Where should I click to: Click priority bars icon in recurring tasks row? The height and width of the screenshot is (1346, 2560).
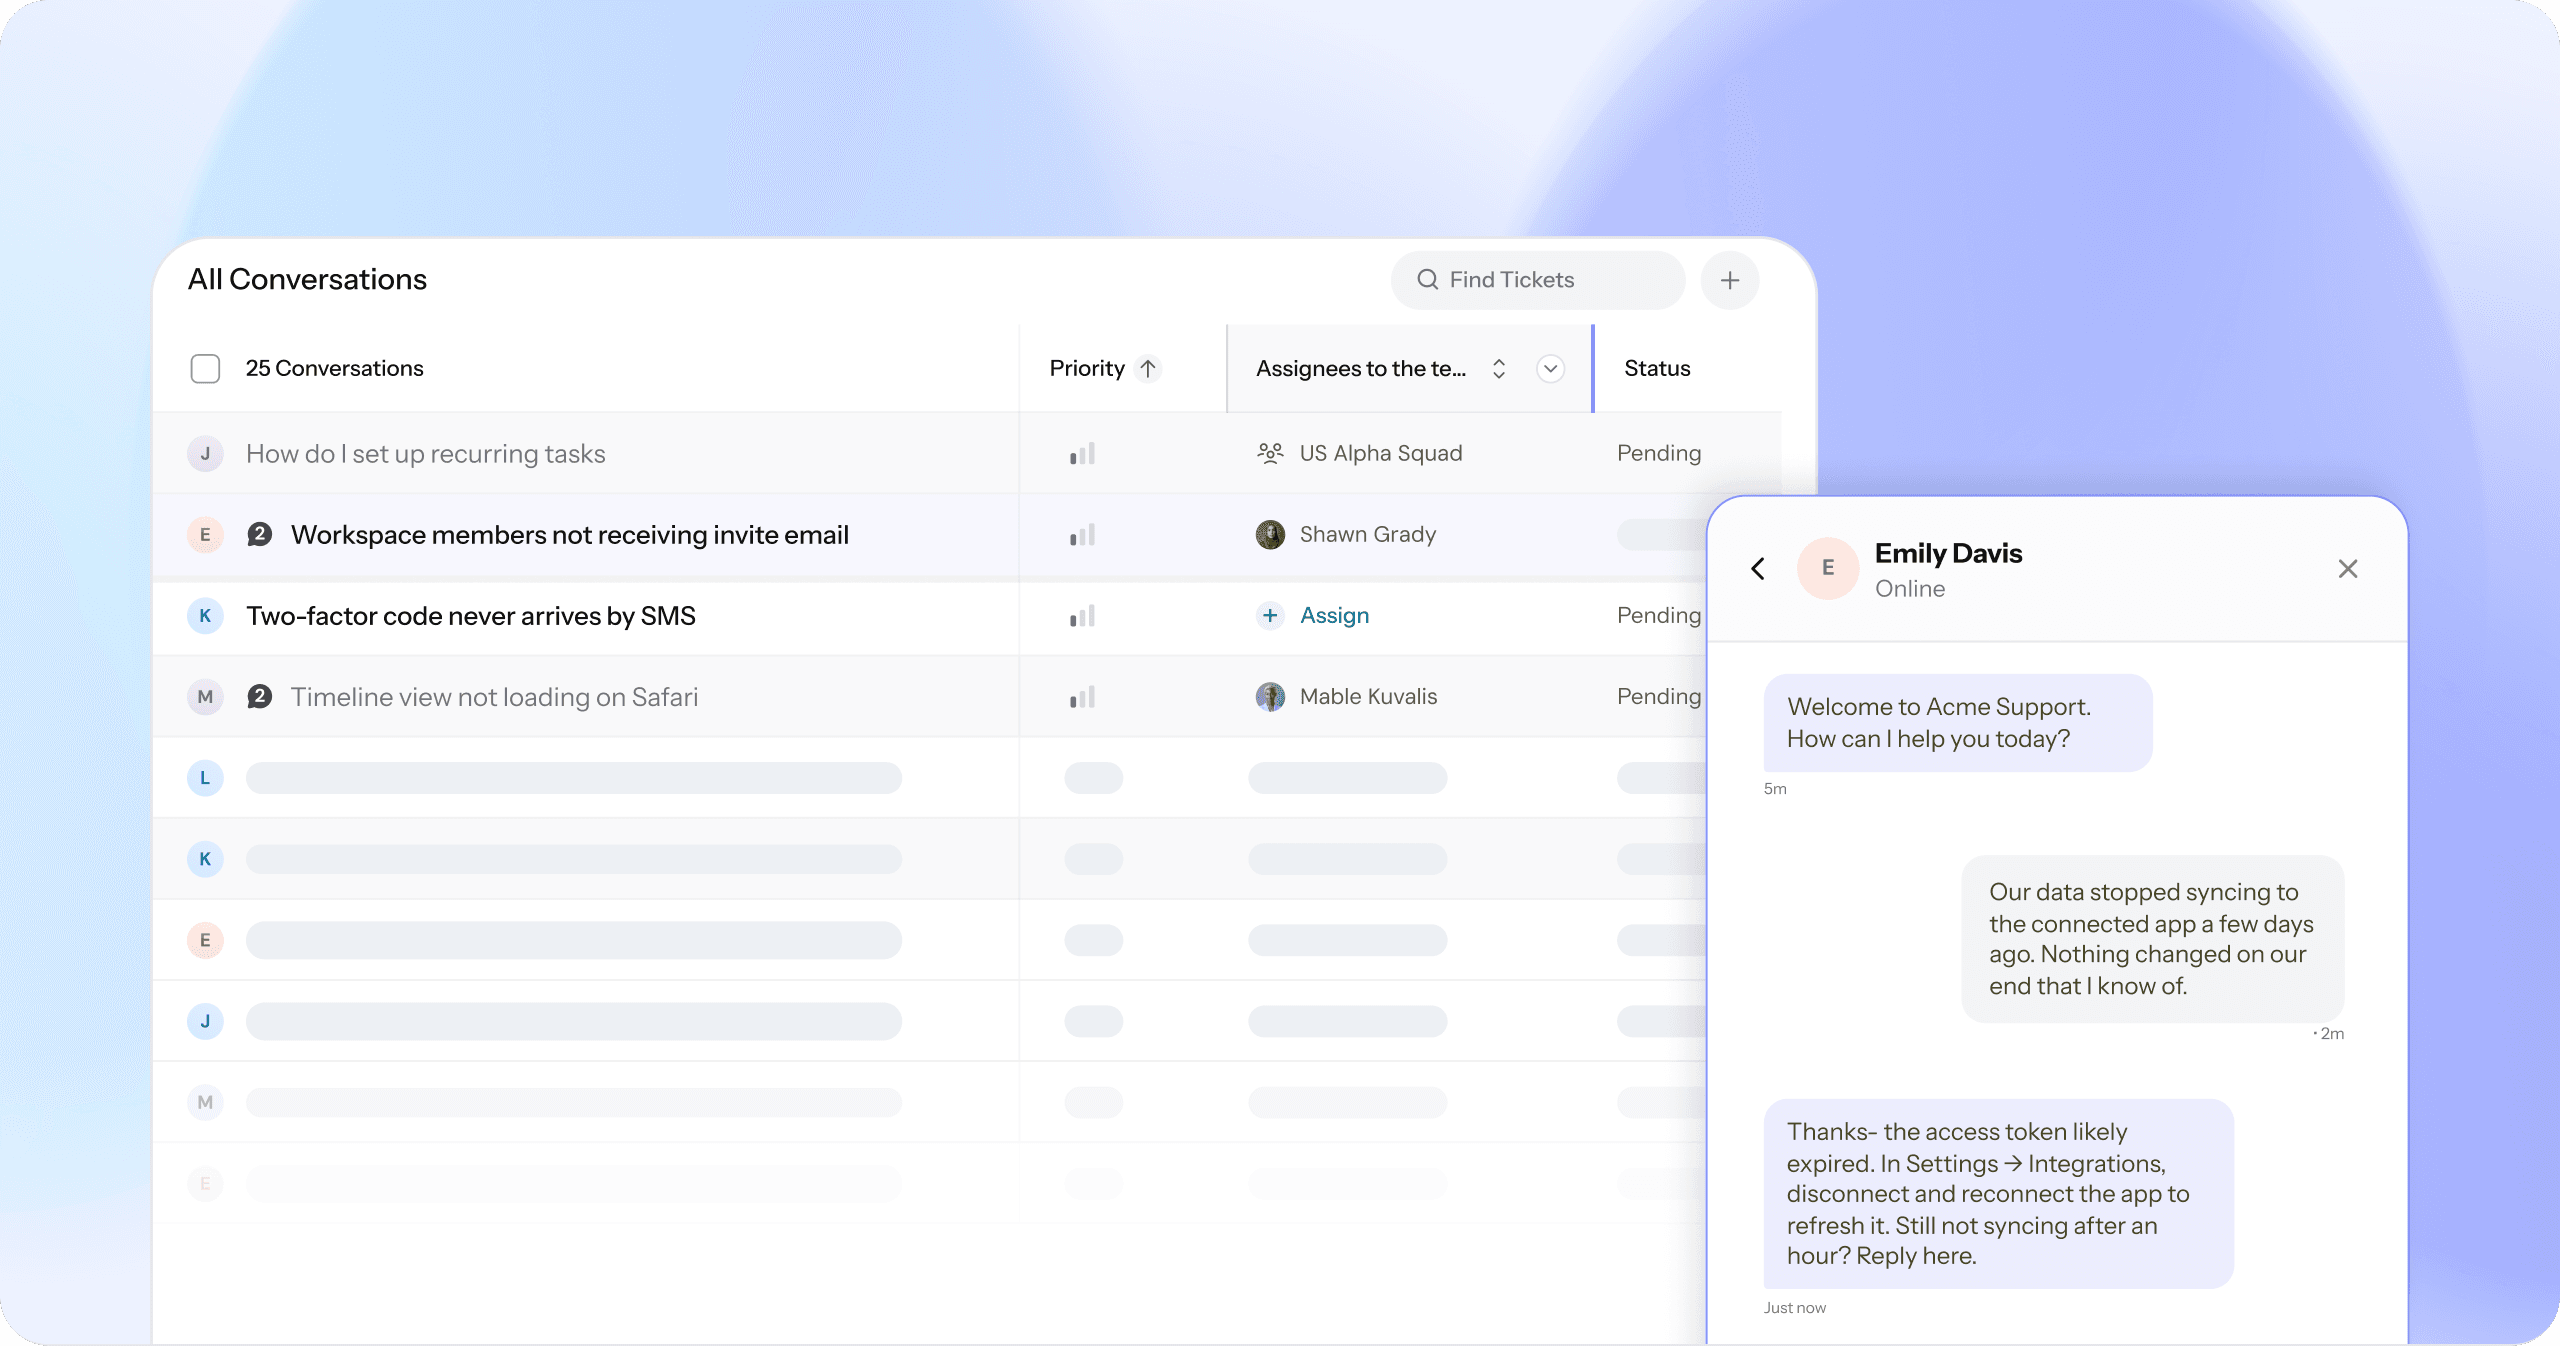(1082, 454)
